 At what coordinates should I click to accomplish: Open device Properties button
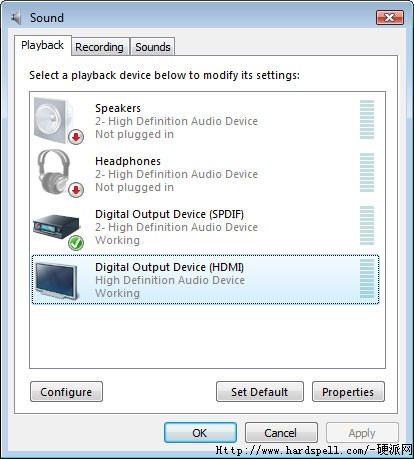pyautogui.click(x=348, y=392)
